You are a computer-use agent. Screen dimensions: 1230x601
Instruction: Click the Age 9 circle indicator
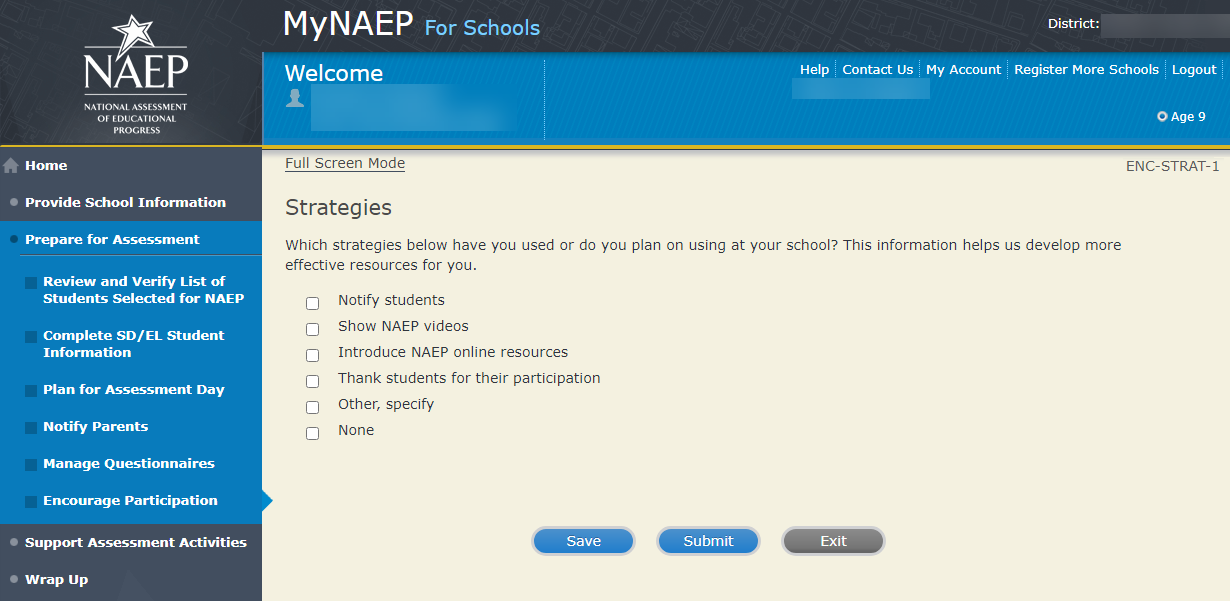pyautogui.click(x=1162, y=117)
